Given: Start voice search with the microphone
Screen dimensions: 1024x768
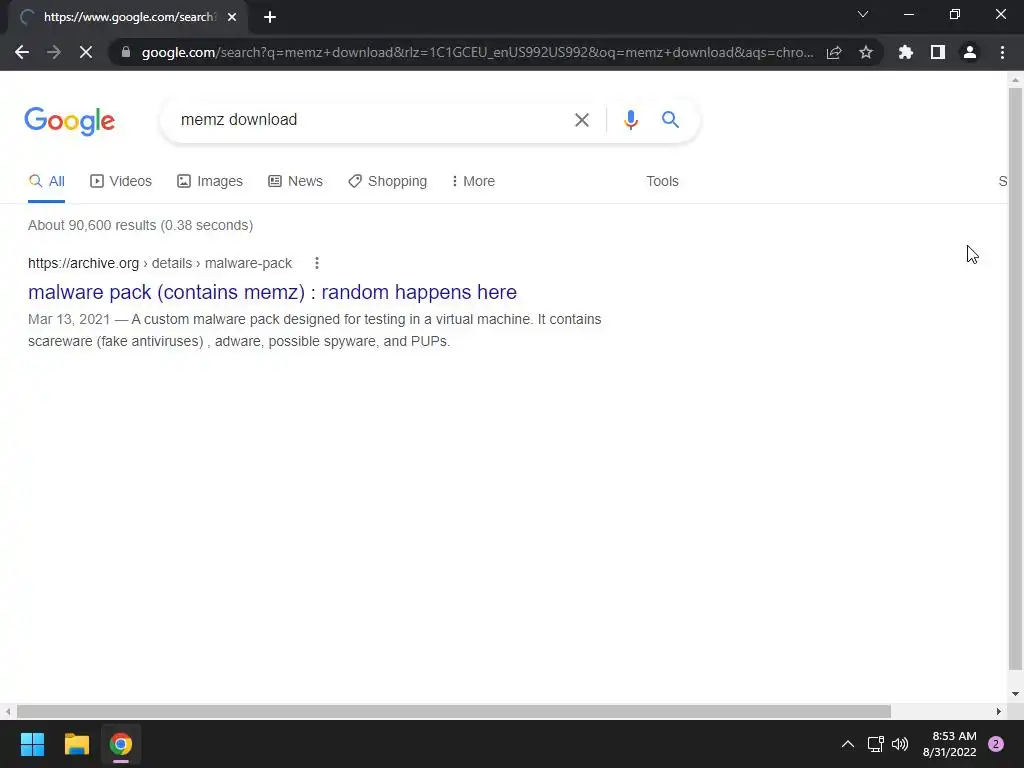Looking at the screenshot, I should tap(630, 120).
